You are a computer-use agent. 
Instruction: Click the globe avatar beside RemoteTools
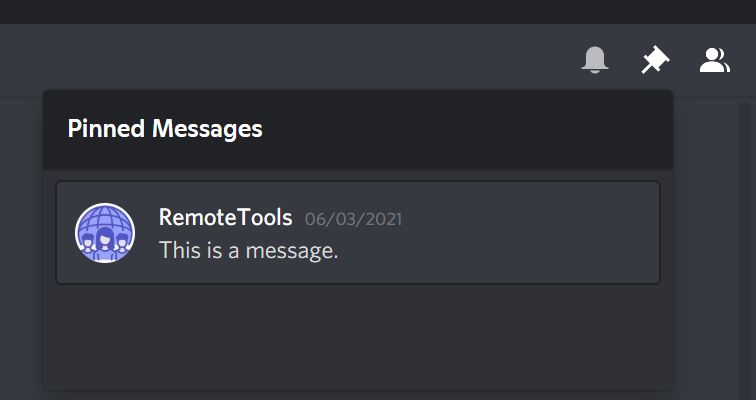pos(105,233)
